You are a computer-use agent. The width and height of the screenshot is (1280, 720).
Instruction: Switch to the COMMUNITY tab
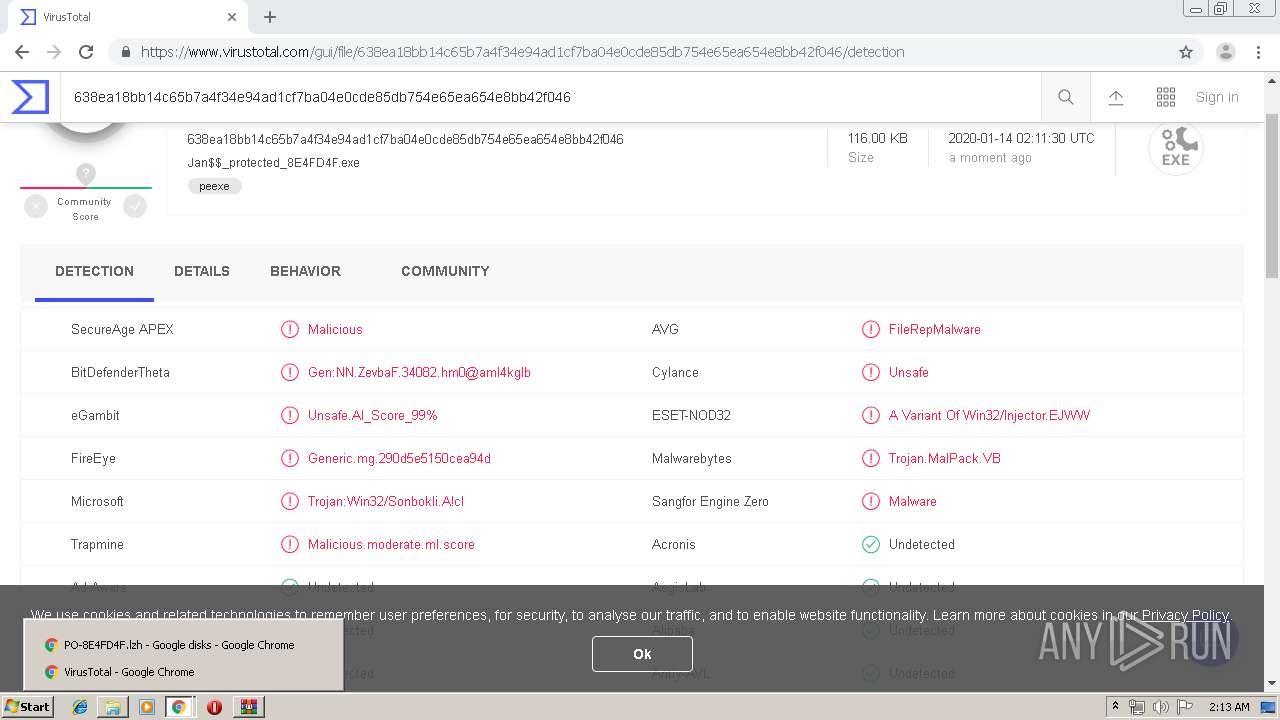pyautogui.click(x=445, y=271)
